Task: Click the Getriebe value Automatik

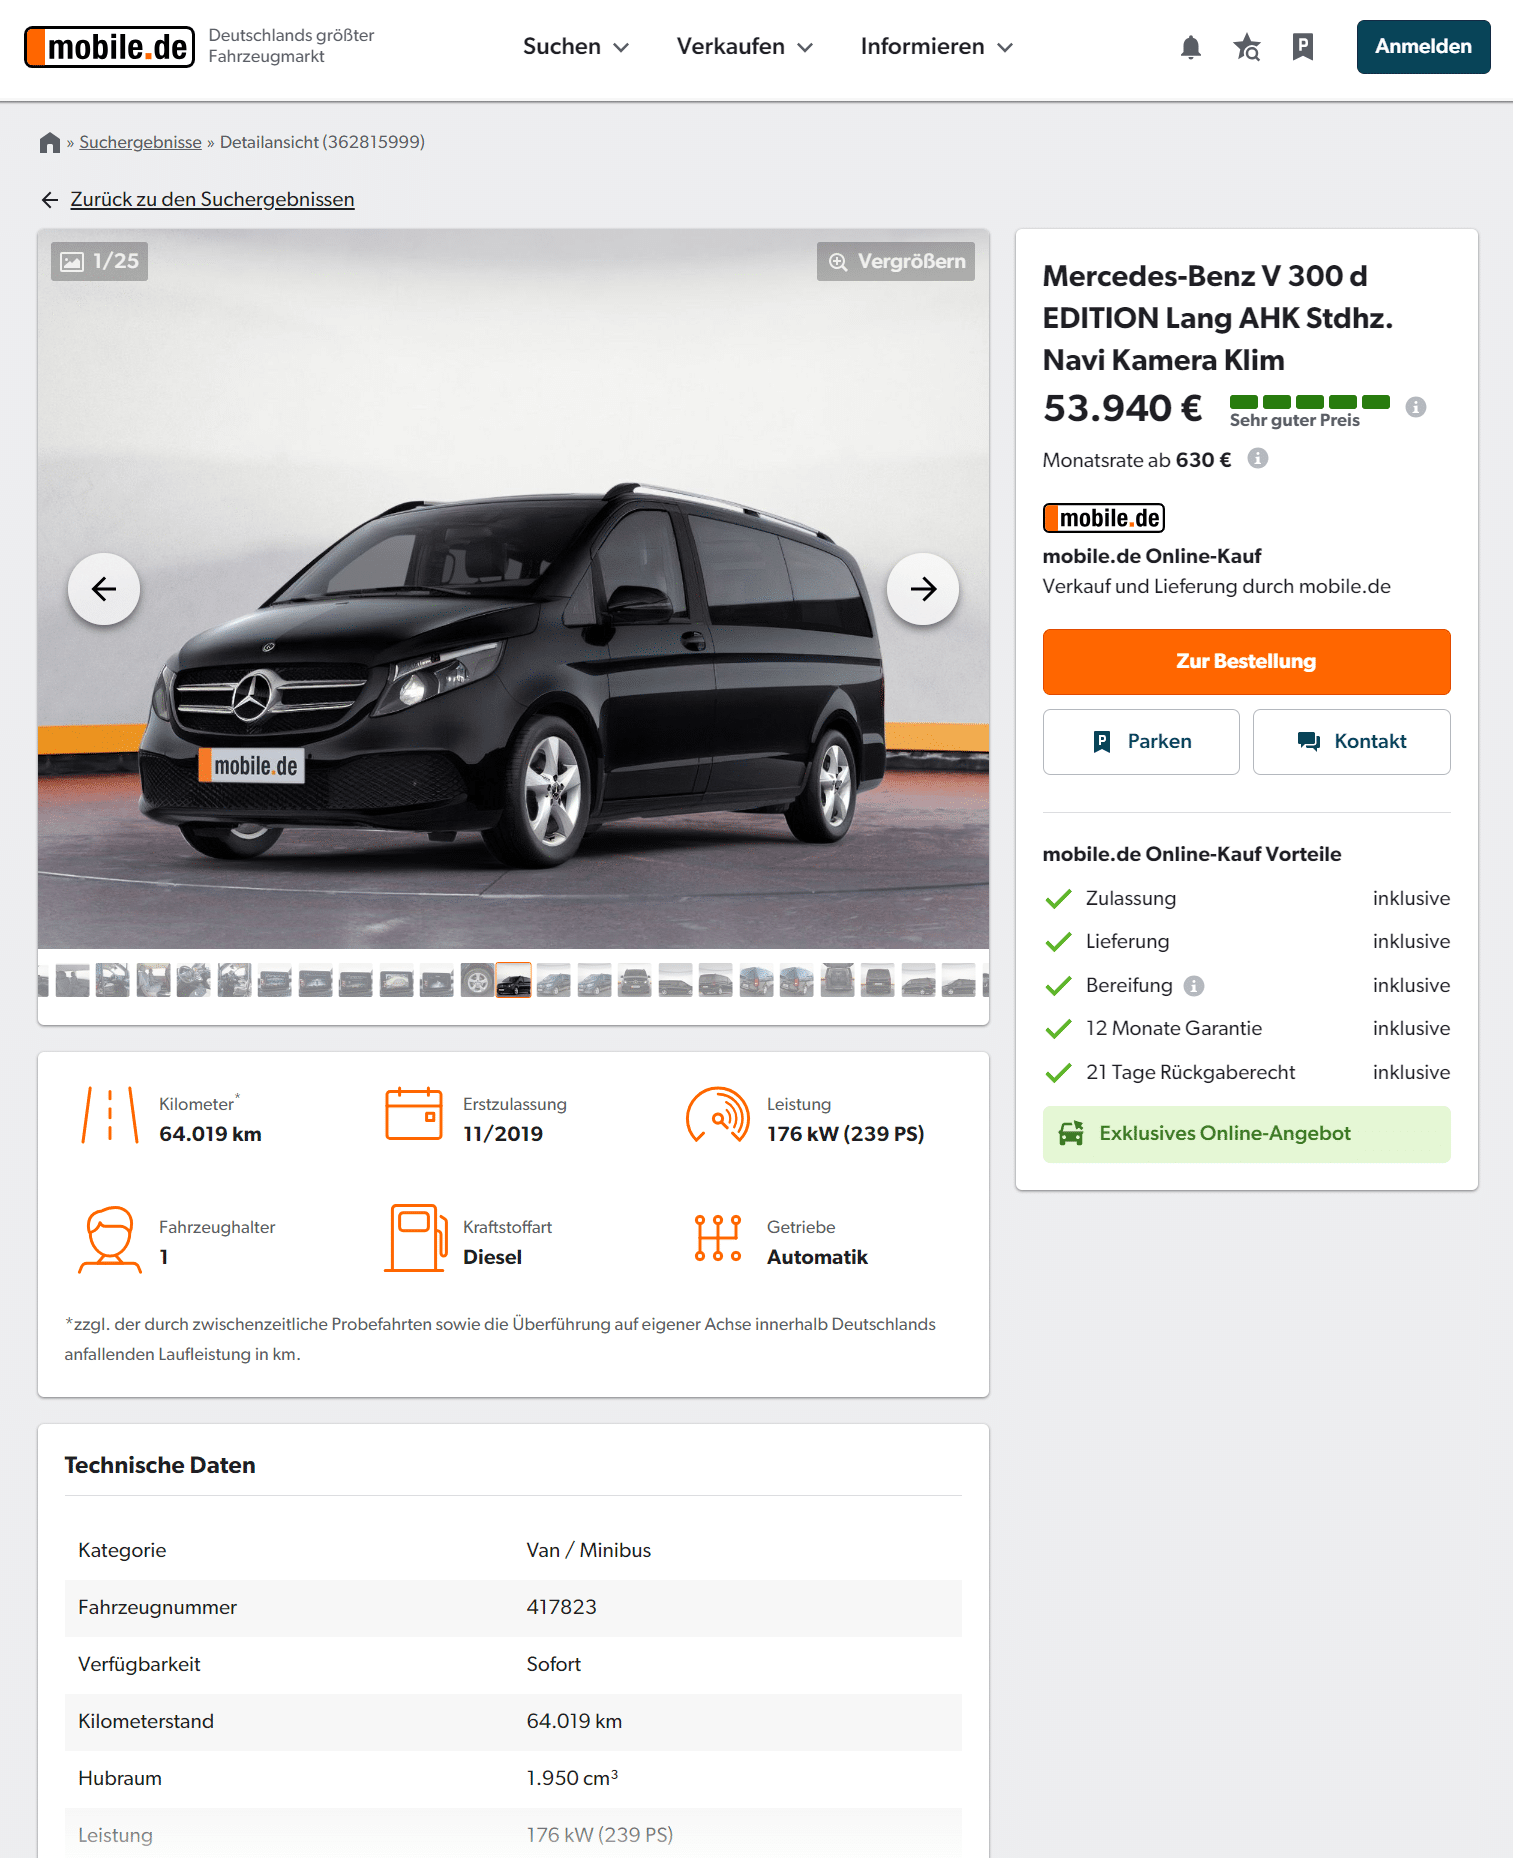Action: 817,1257
